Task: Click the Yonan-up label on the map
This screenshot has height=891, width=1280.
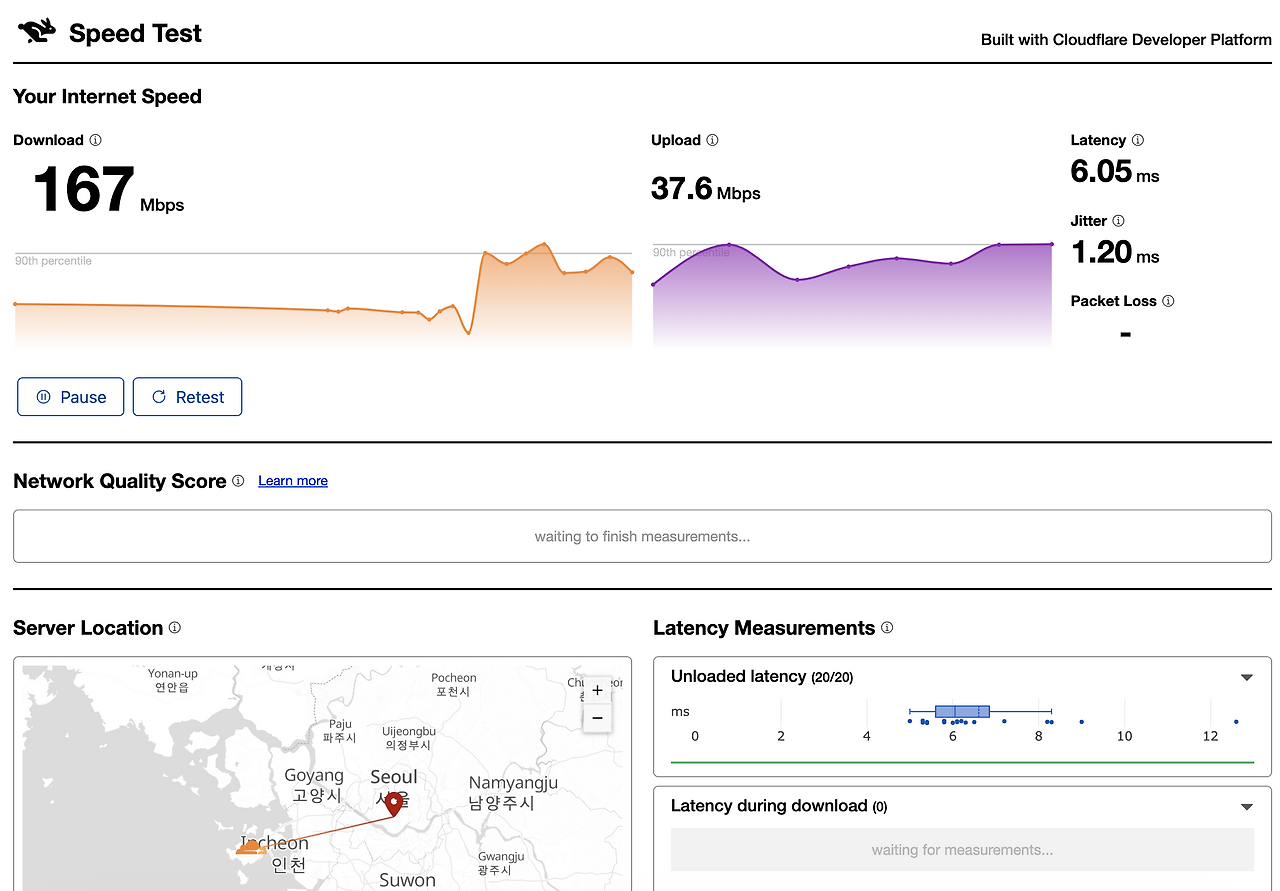Action: click(173, 680)
